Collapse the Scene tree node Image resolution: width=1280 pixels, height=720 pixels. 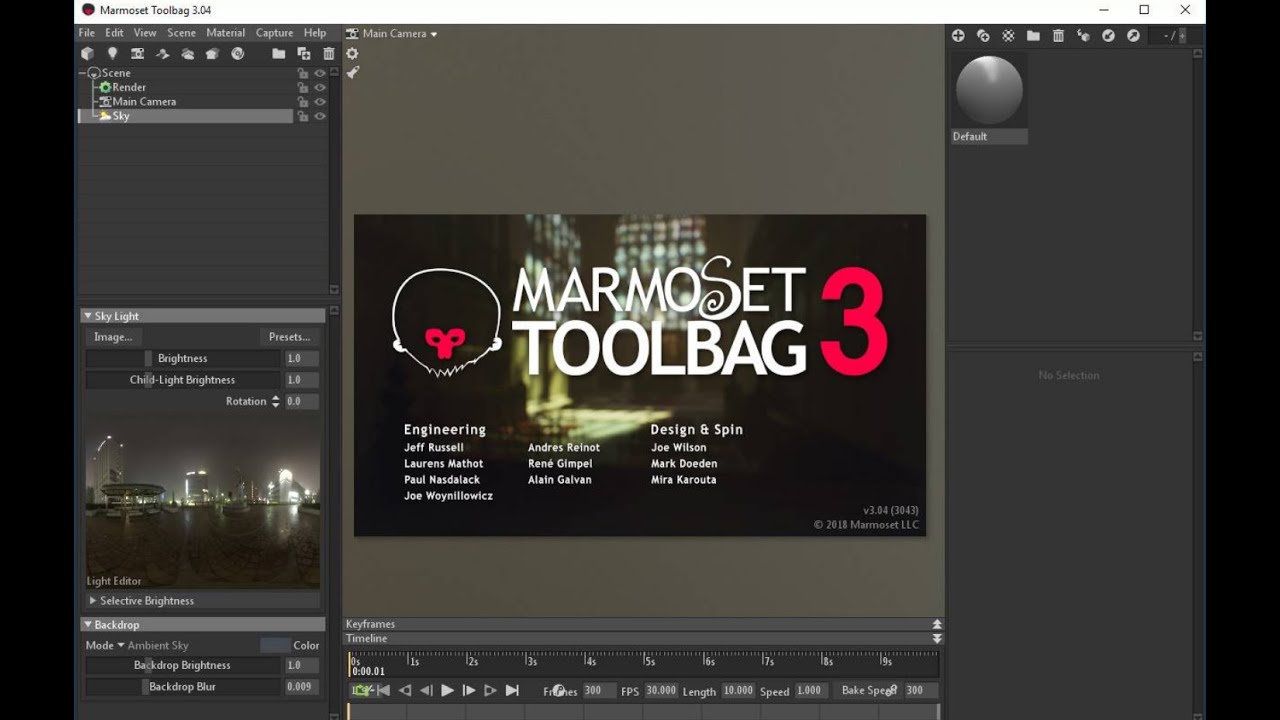pyautogui.click(x=83, y=73)
